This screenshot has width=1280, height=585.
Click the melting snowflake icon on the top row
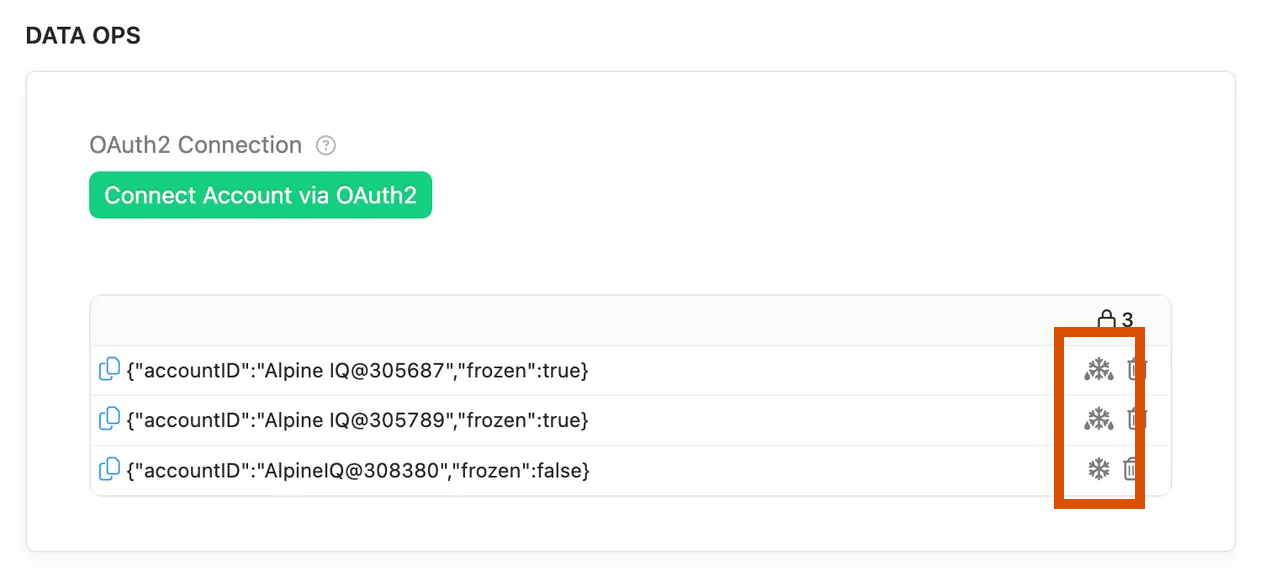coord(1097,370)
